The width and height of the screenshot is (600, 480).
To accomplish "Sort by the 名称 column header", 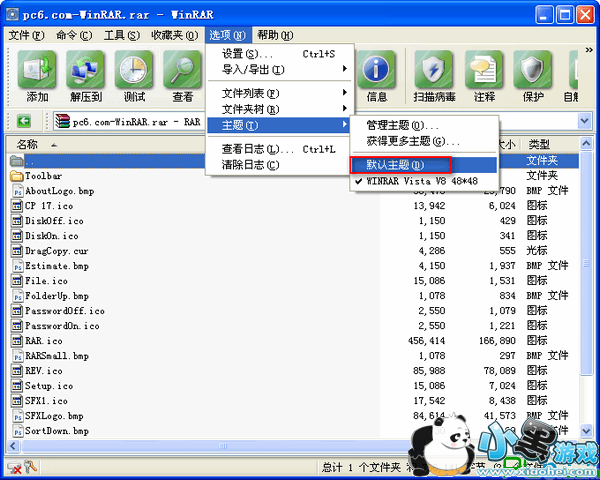I will (x=28, y=145).
